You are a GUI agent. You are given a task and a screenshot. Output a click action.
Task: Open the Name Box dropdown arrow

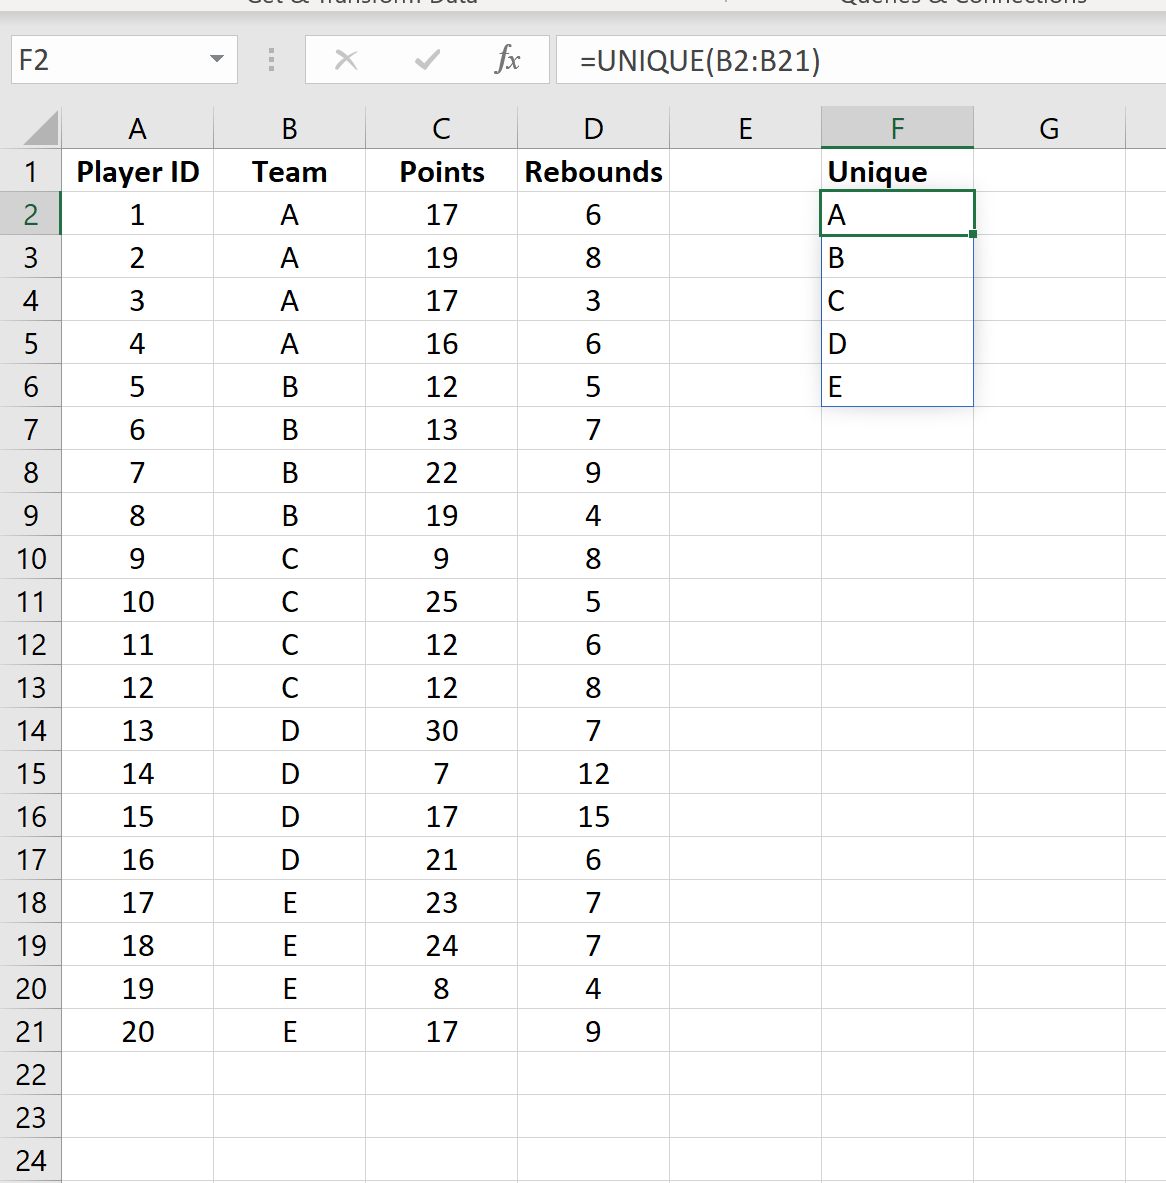click(x=217, y=60)
